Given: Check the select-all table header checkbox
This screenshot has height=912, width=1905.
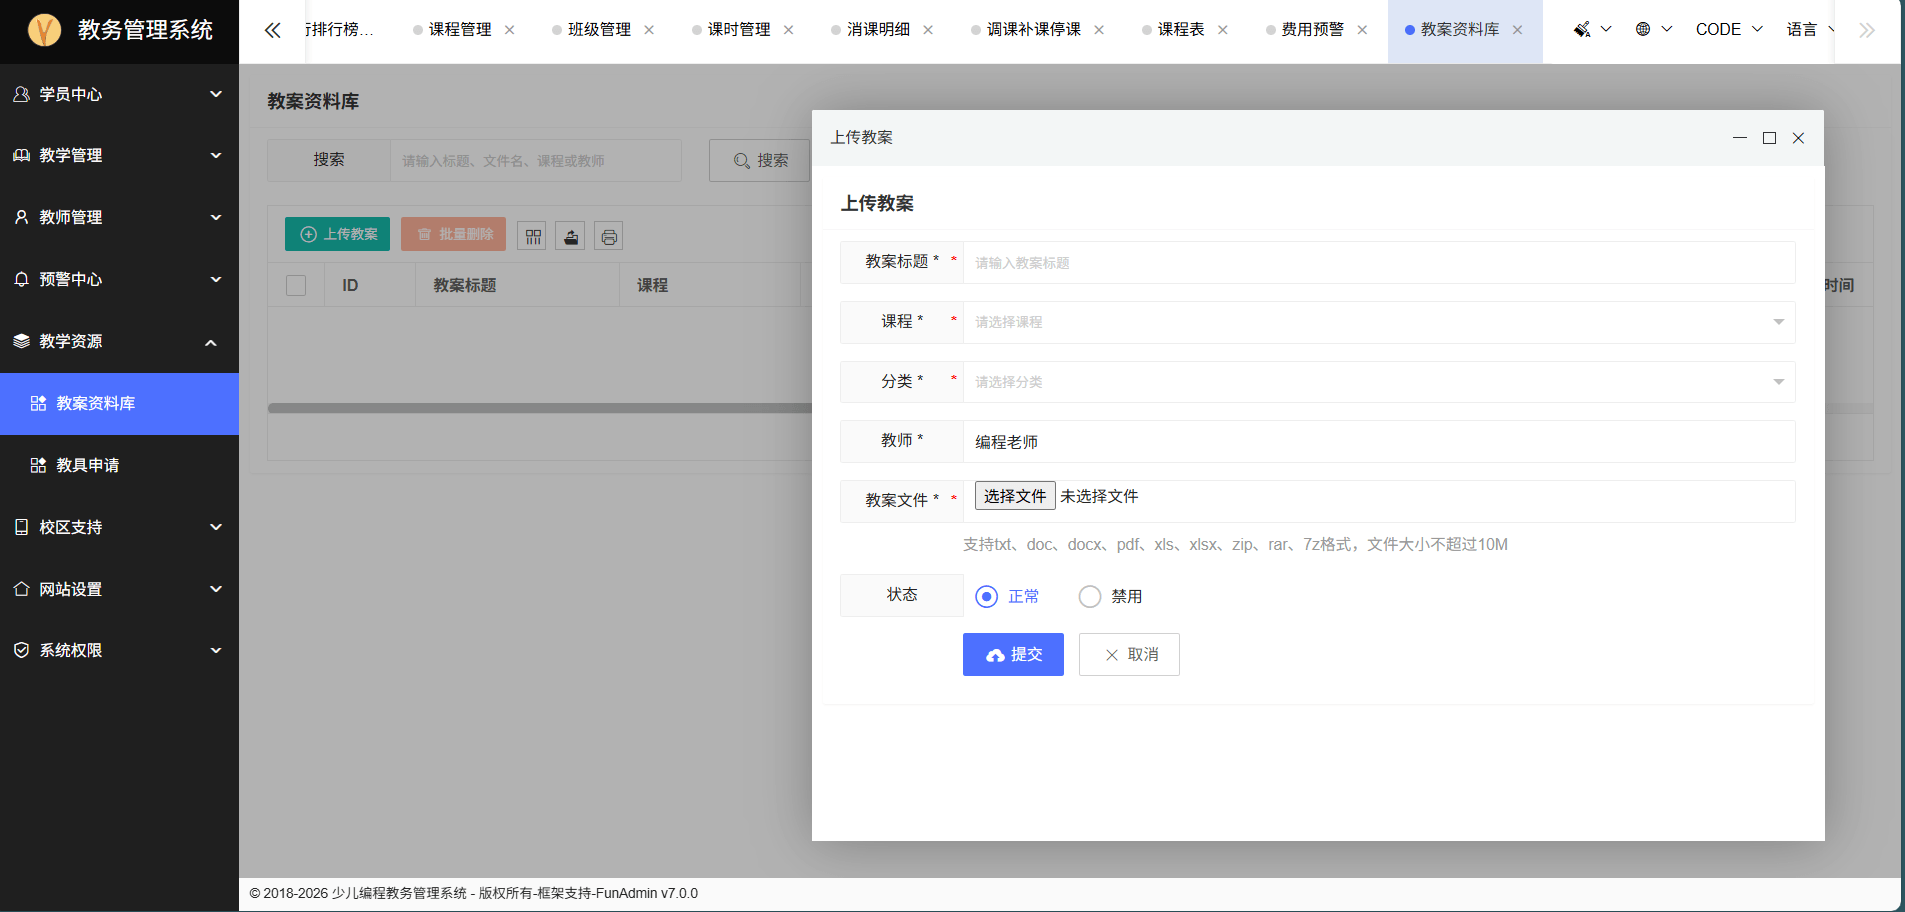Looking at the screenshot, I should pos(296,285).
